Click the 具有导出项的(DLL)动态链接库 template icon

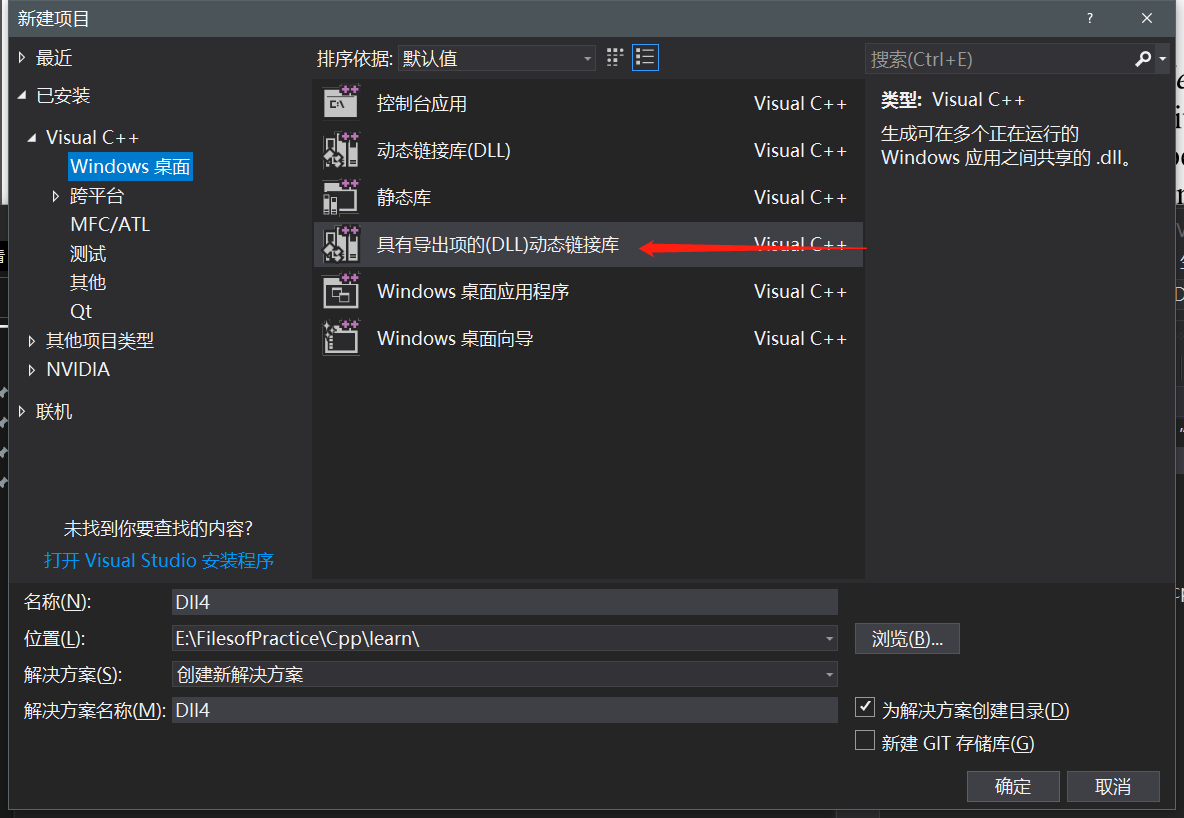[341, 244]
